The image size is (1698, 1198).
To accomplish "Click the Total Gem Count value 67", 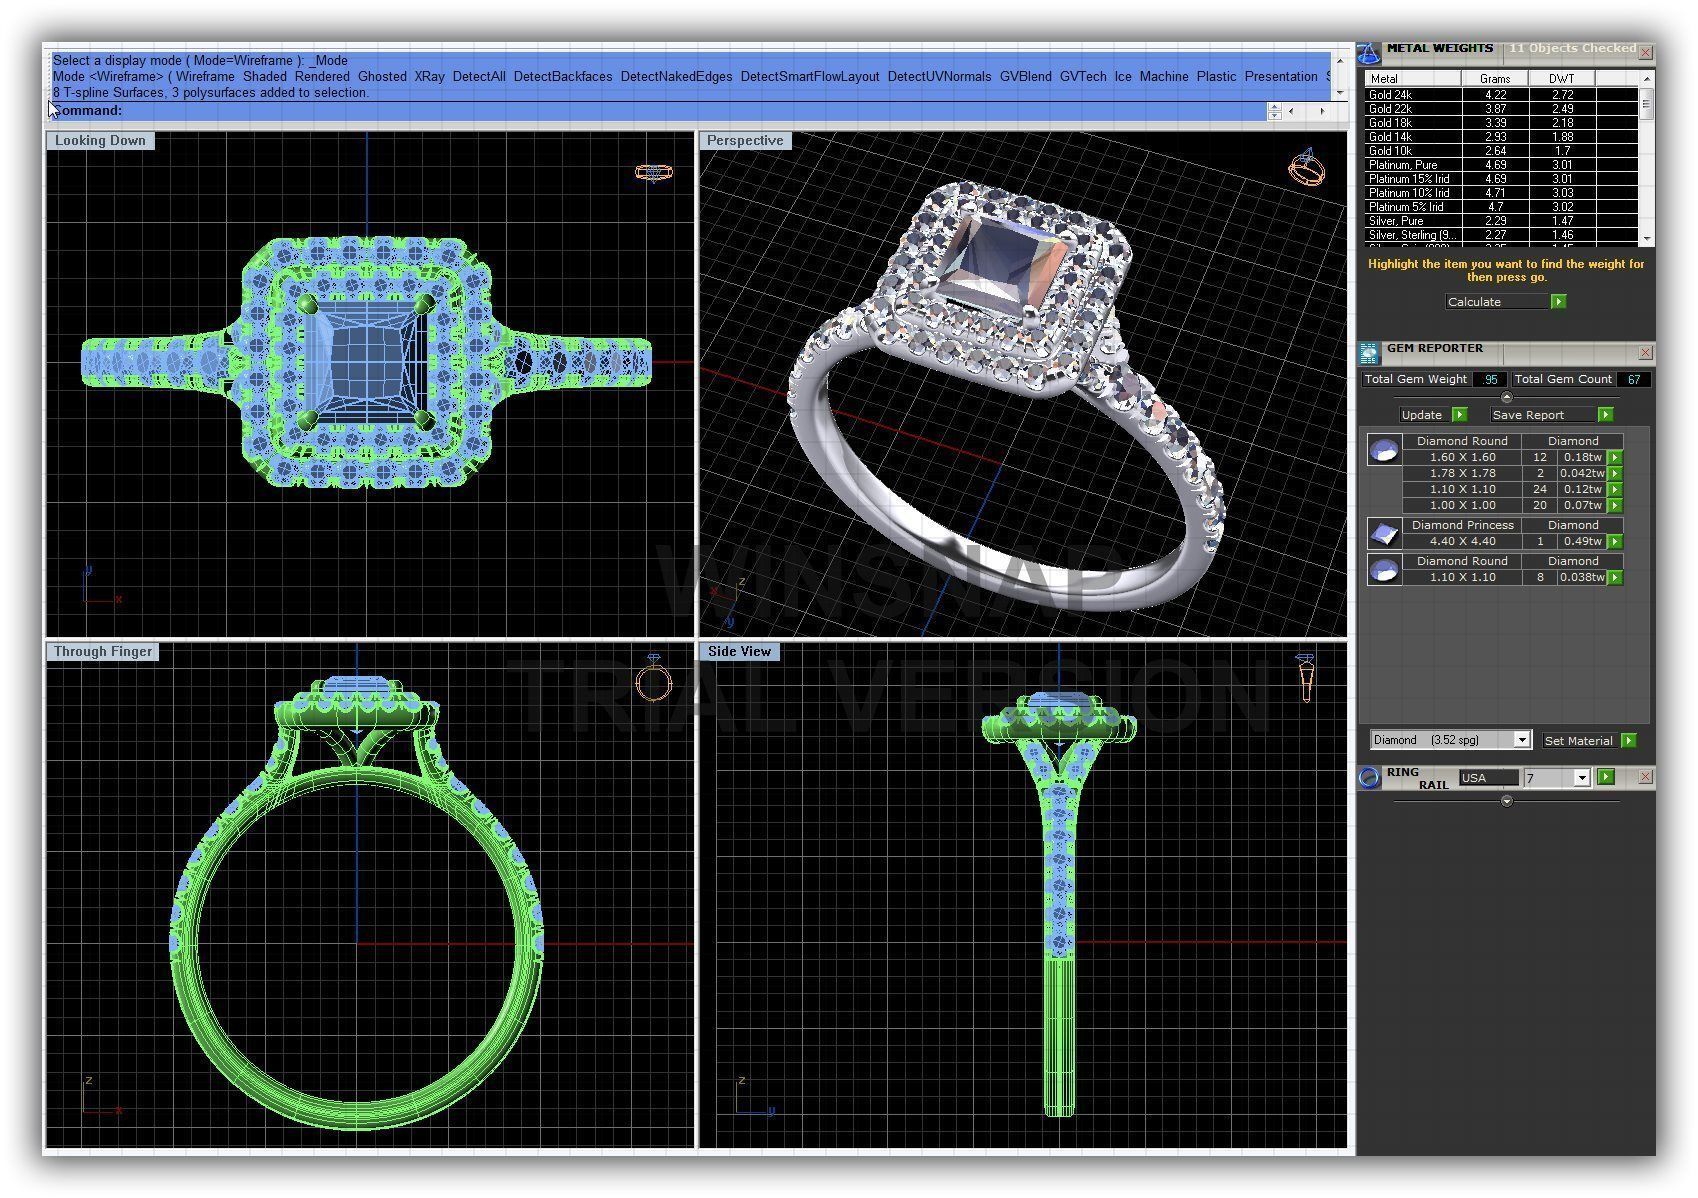I will tap(1633, 379).
